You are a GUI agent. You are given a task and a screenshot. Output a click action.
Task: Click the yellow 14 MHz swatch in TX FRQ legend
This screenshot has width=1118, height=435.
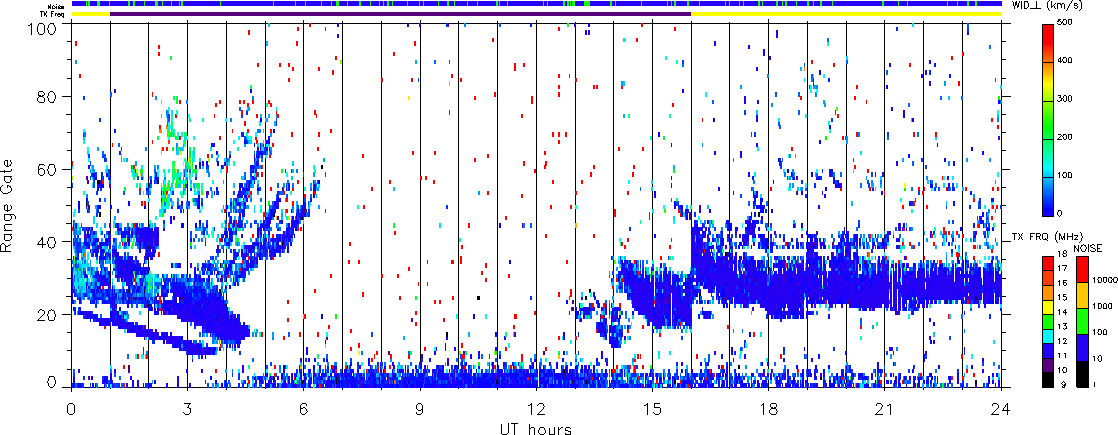[1048, 307]
